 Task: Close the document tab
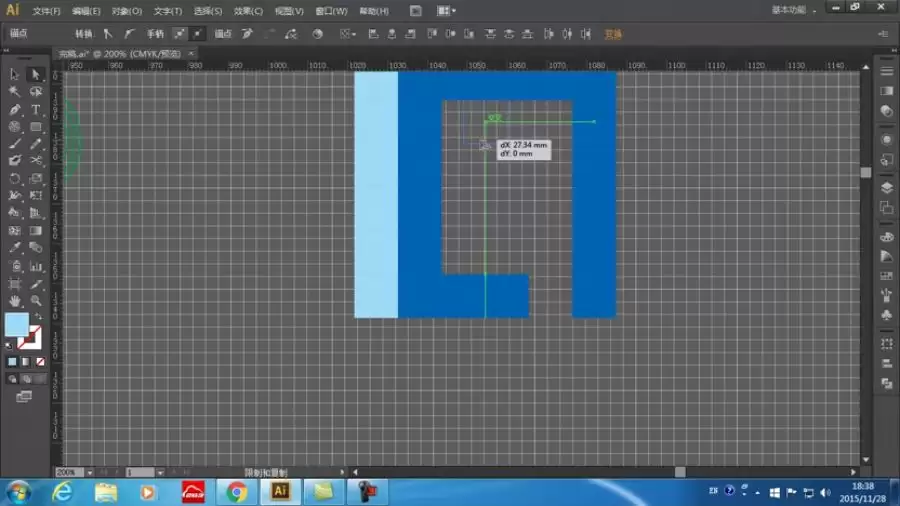coord(191,53)
